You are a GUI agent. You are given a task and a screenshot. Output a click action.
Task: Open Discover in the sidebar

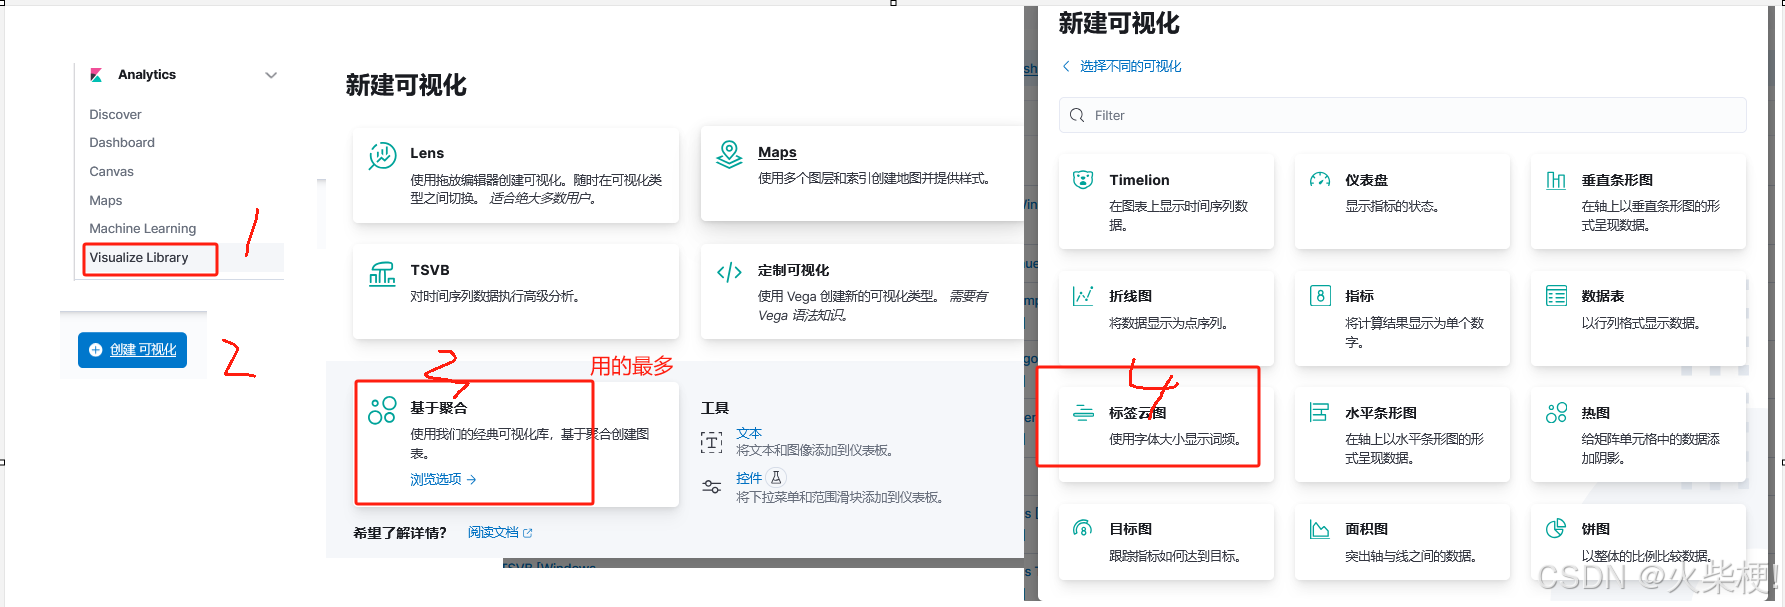[115, 114]
